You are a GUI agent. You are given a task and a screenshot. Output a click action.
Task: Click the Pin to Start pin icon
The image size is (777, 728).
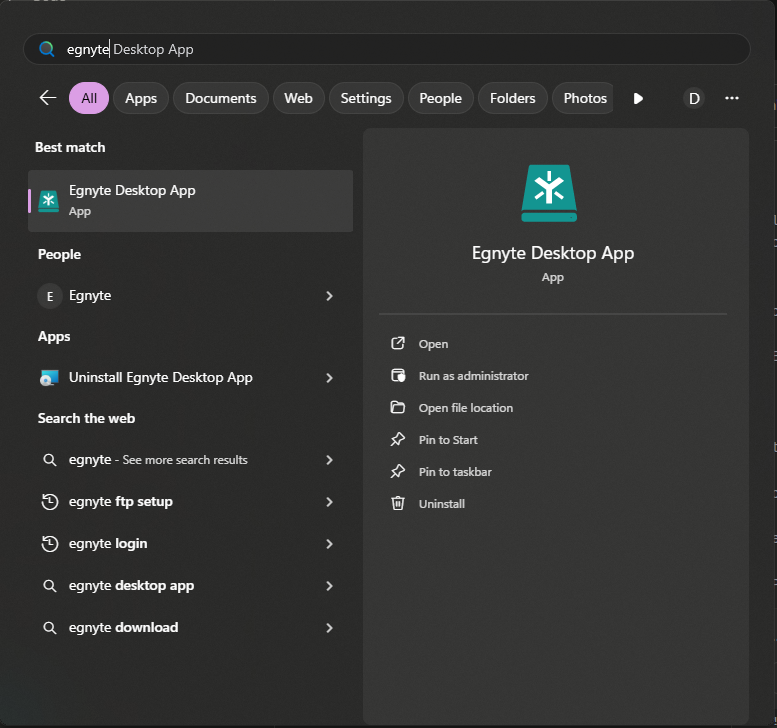pos(398,440)
